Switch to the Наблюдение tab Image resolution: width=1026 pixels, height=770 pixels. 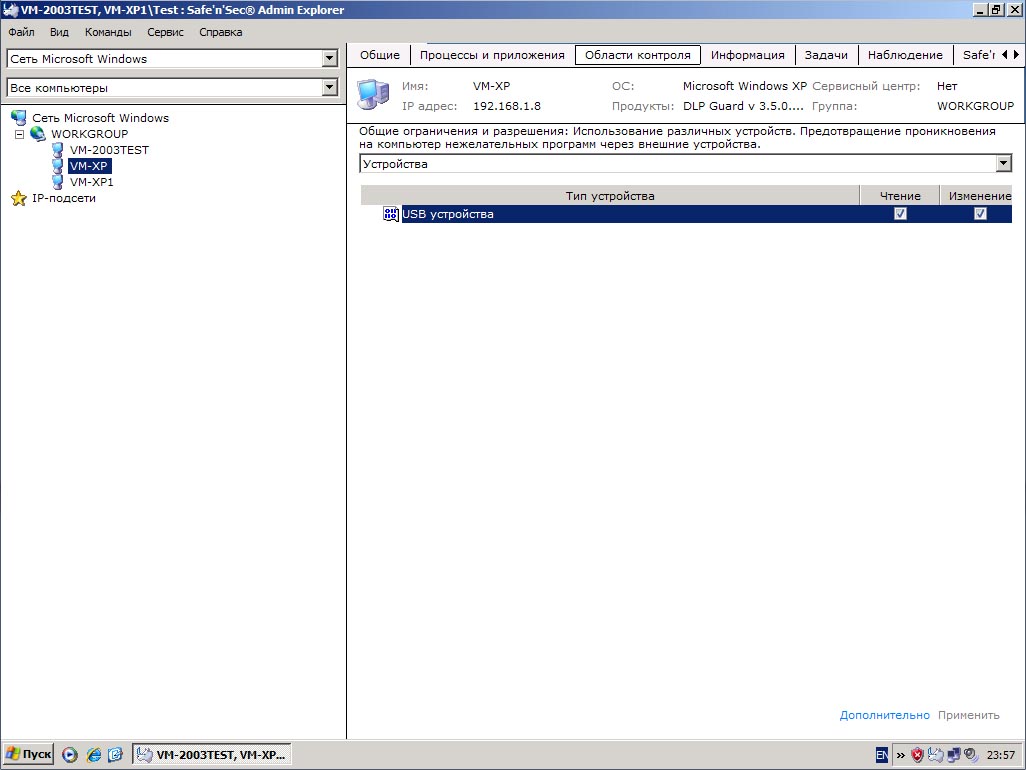[x=905, y=55]
